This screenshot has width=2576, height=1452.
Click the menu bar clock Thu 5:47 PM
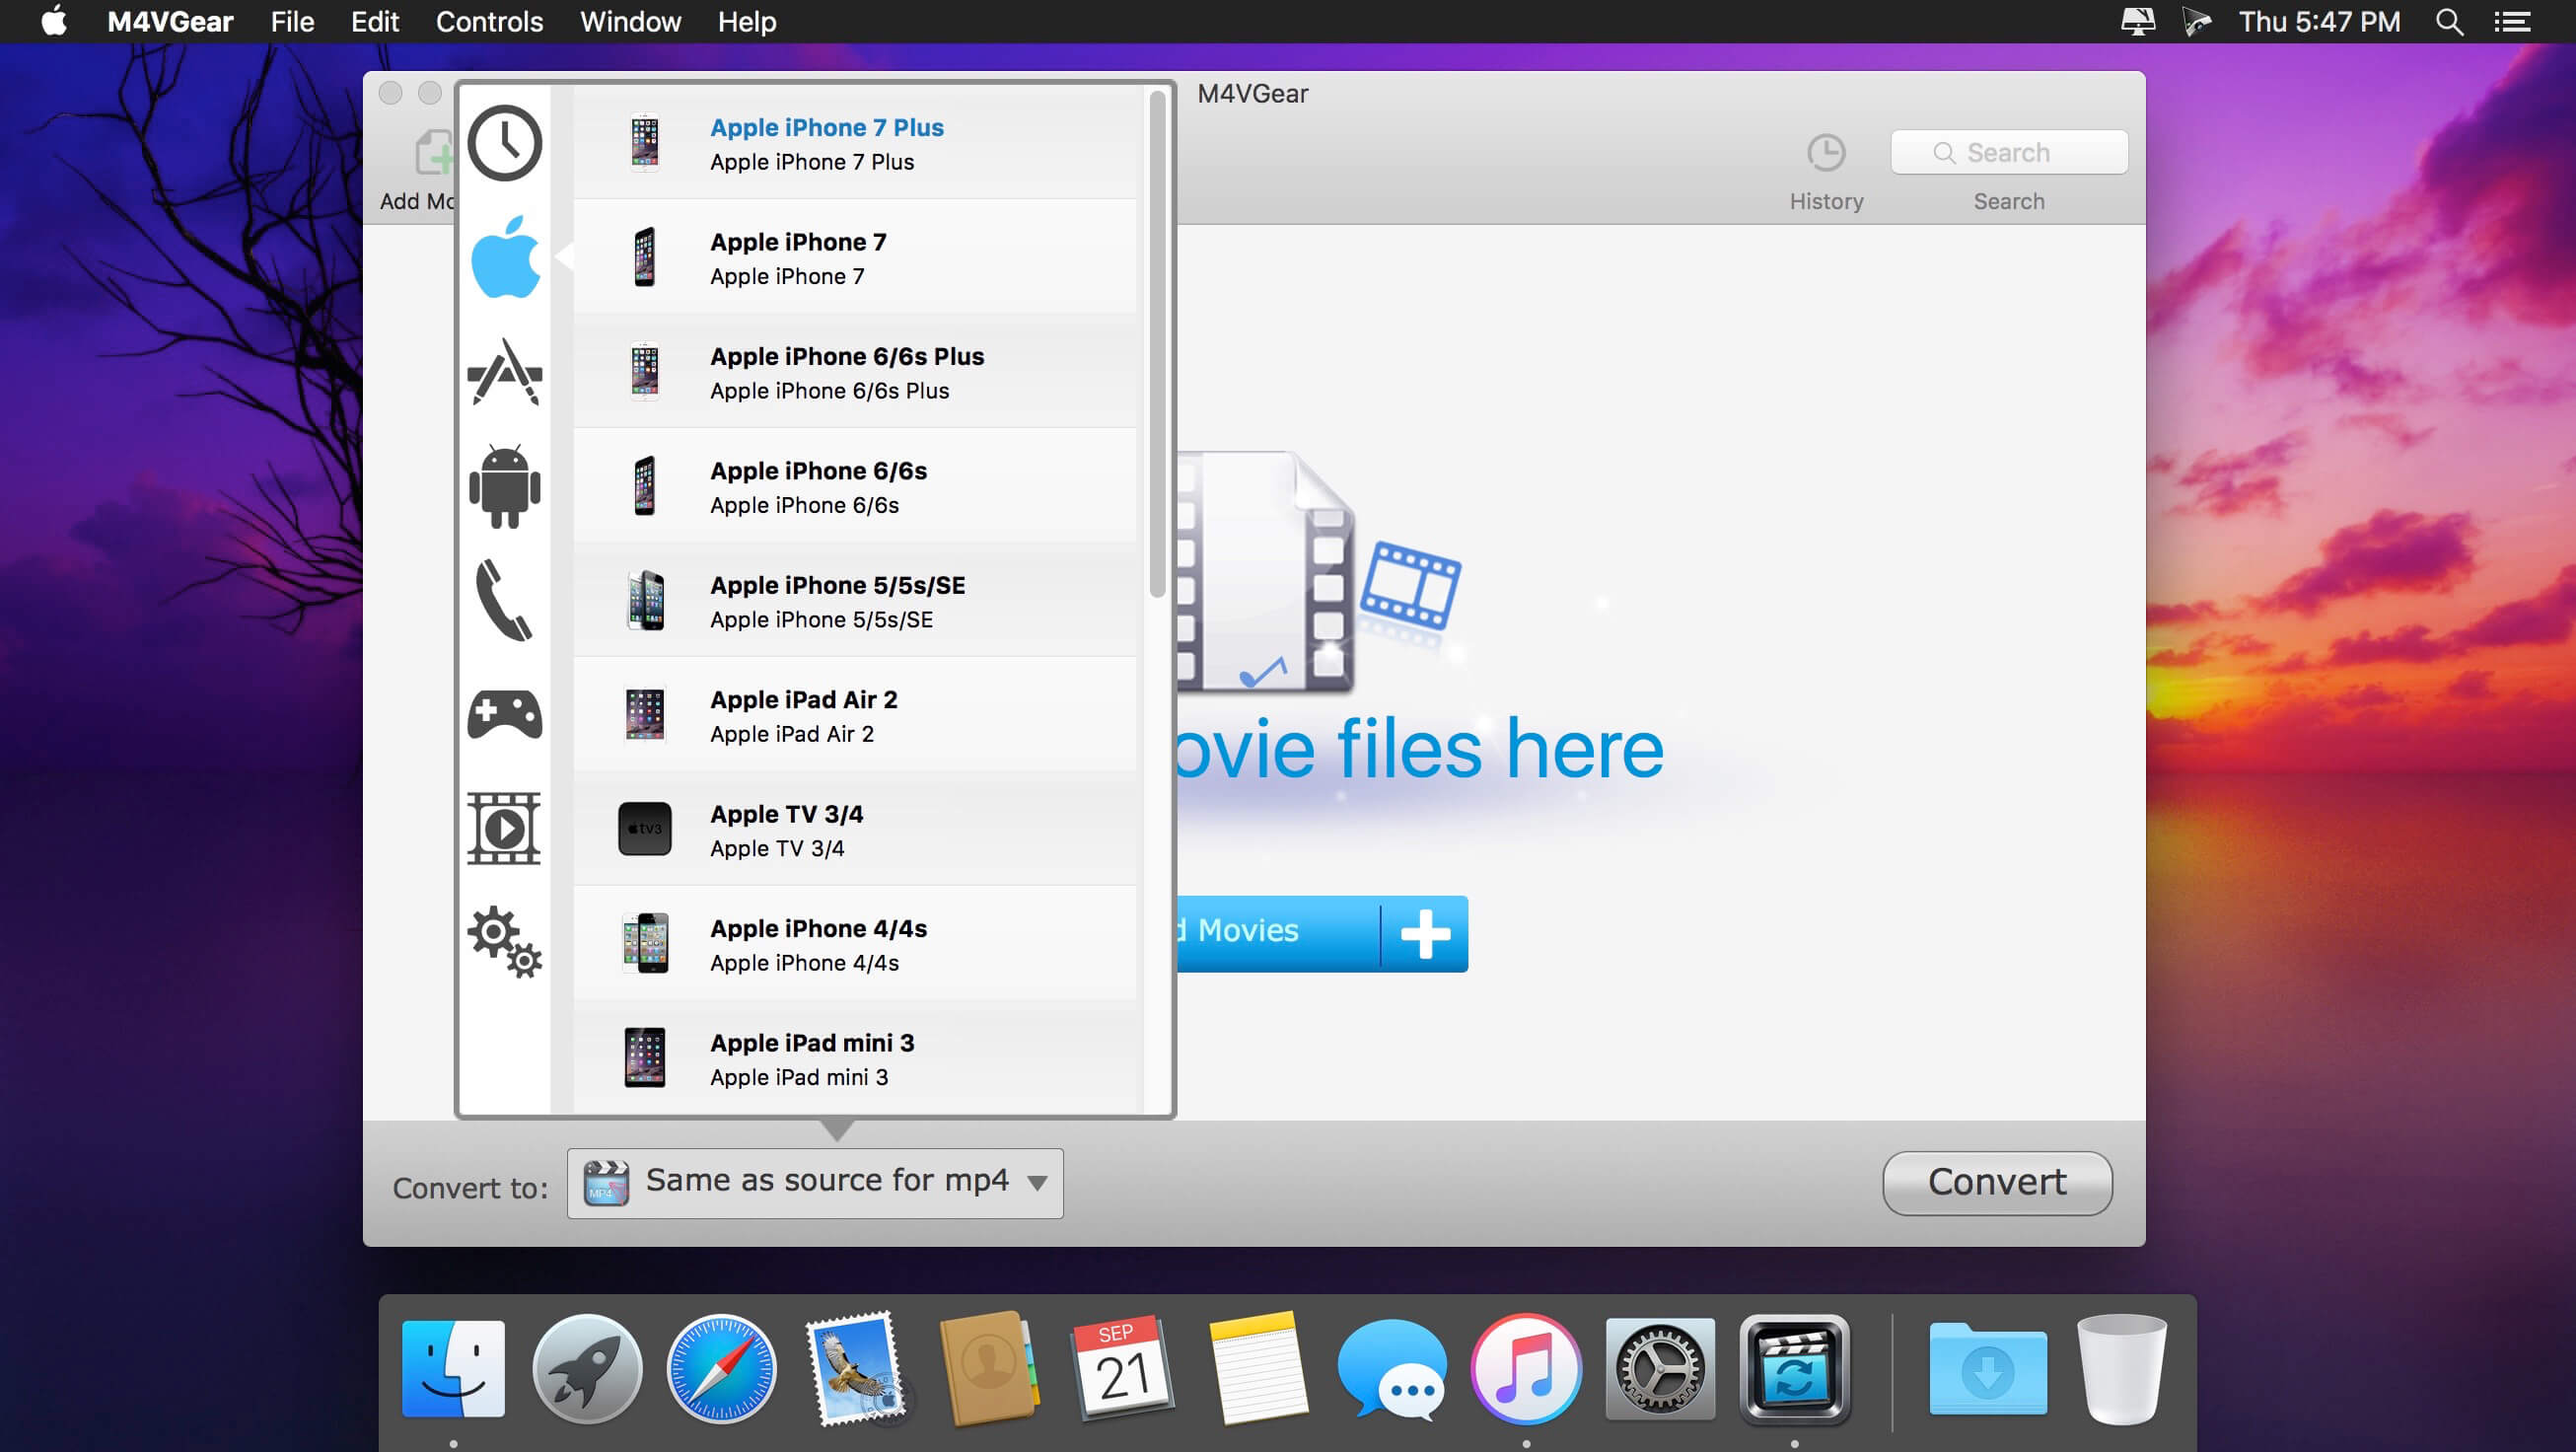pos(2319,21)
